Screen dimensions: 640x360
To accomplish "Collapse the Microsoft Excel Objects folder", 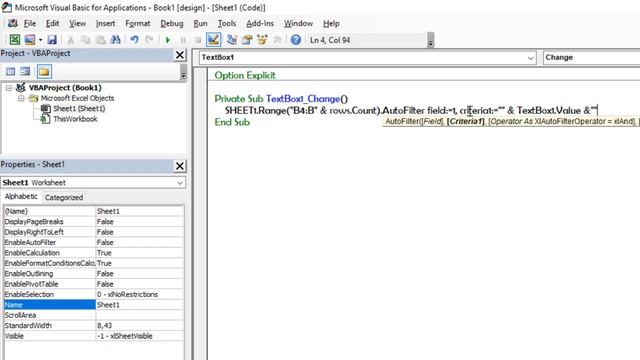I will coord(21,98).
